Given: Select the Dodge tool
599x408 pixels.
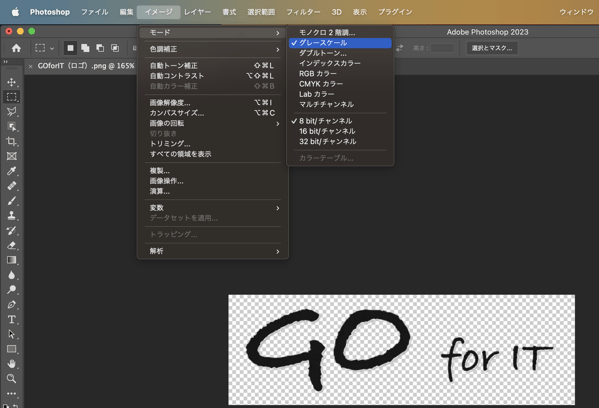Looking at the screenshot, I should tap(11, 290).
